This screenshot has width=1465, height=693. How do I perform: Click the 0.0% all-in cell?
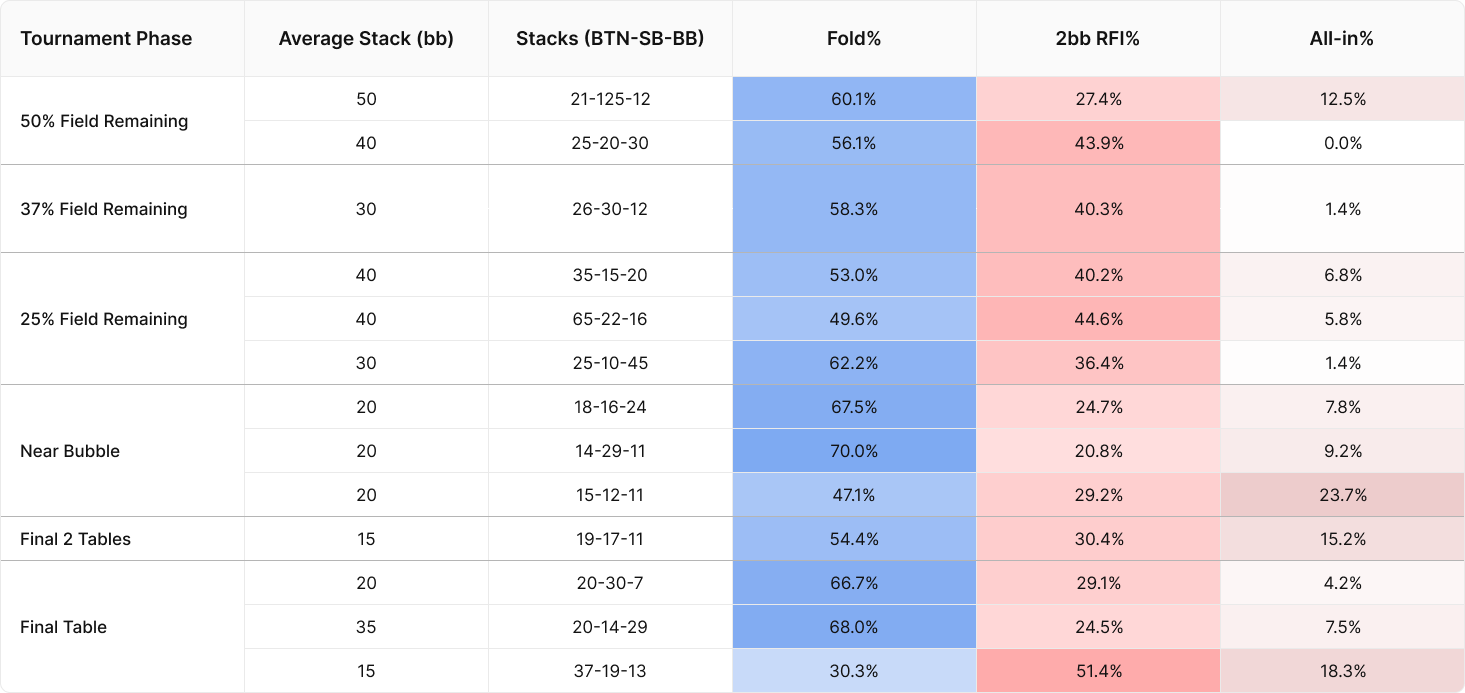(1342, 143)
